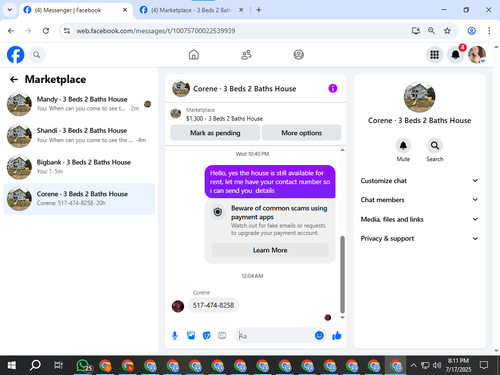Open the Facebook logo home link

click(16, 55)
